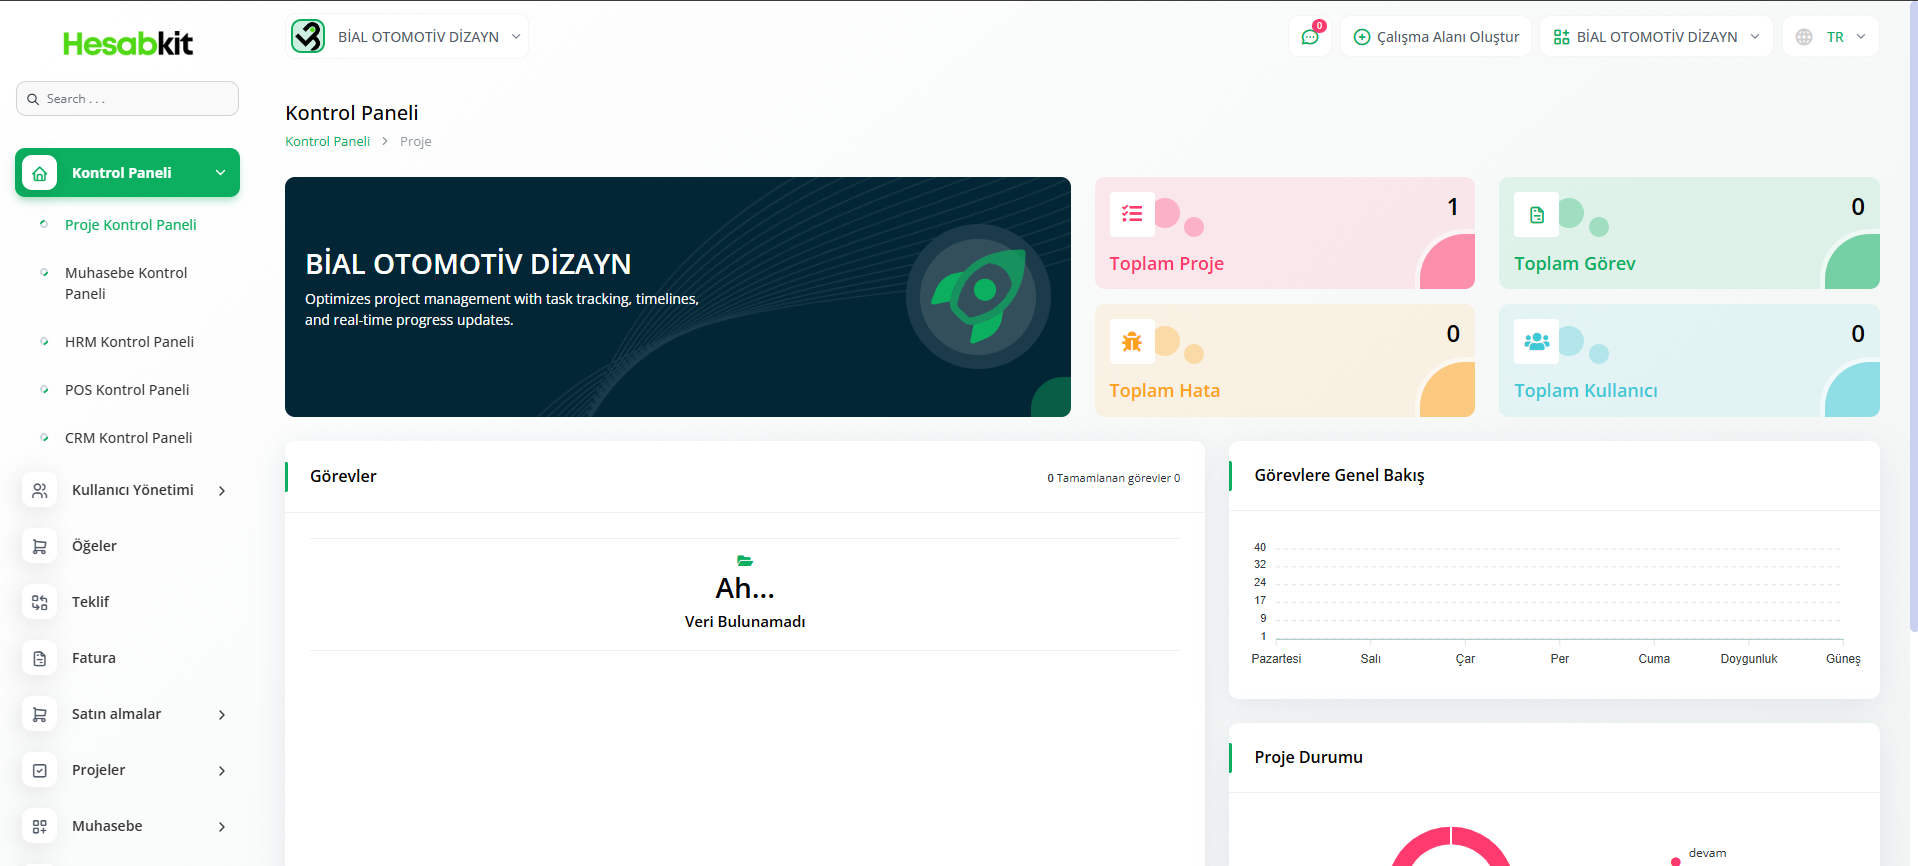
Task: Click the Toplam Proje list icon
Action: [1132, 214]
